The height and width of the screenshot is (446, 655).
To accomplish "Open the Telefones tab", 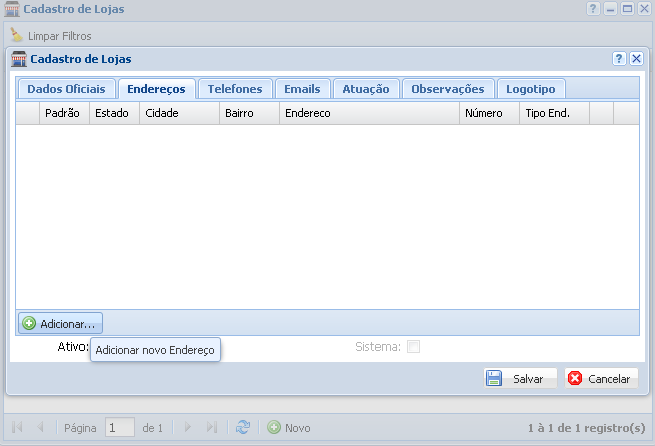I will coord(235,89).
